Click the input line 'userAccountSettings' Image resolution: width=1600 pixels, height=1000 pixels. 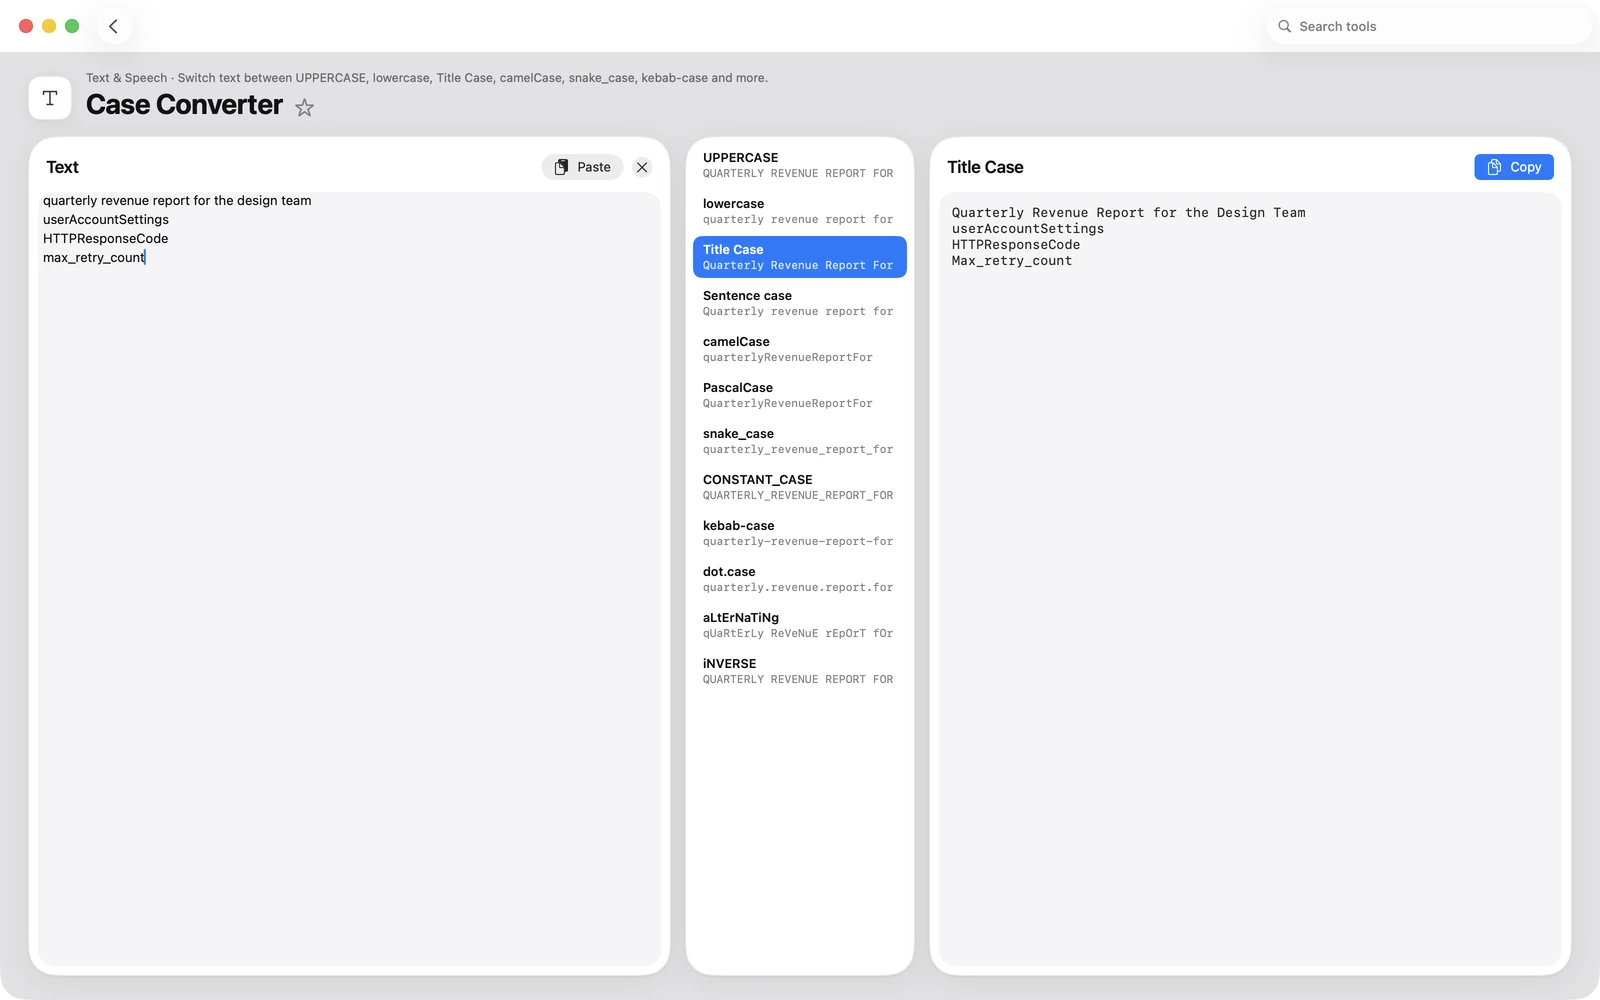(106, 220)
